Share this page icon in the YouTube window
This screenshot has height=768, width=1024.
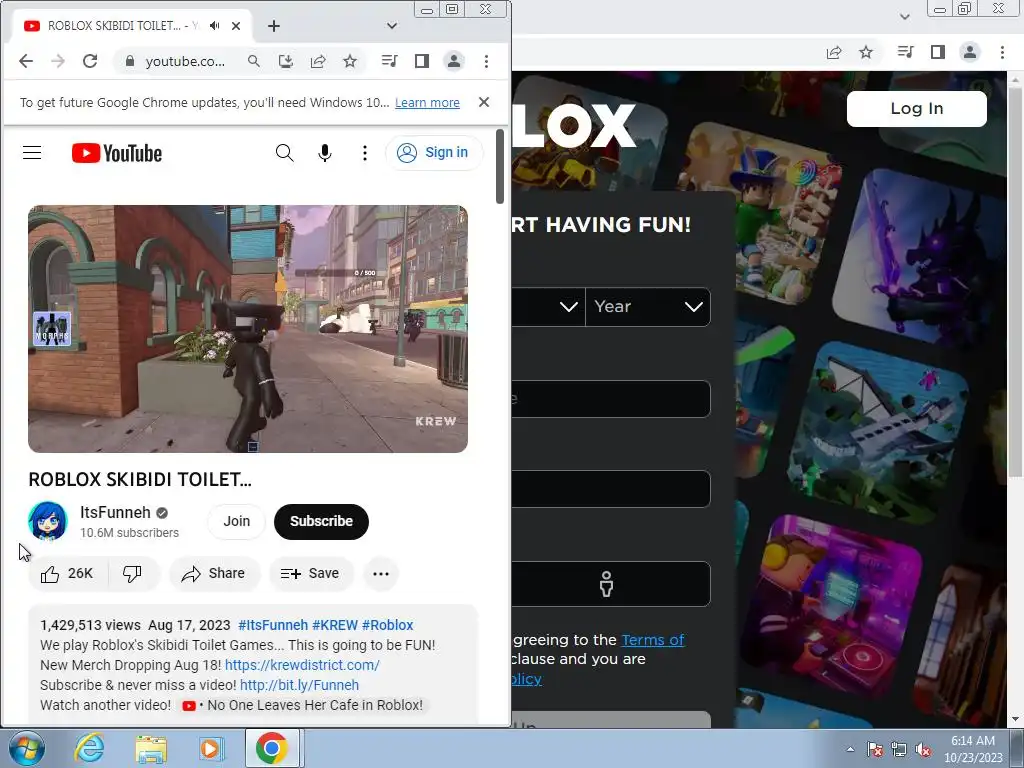click(x=318, y=61)
